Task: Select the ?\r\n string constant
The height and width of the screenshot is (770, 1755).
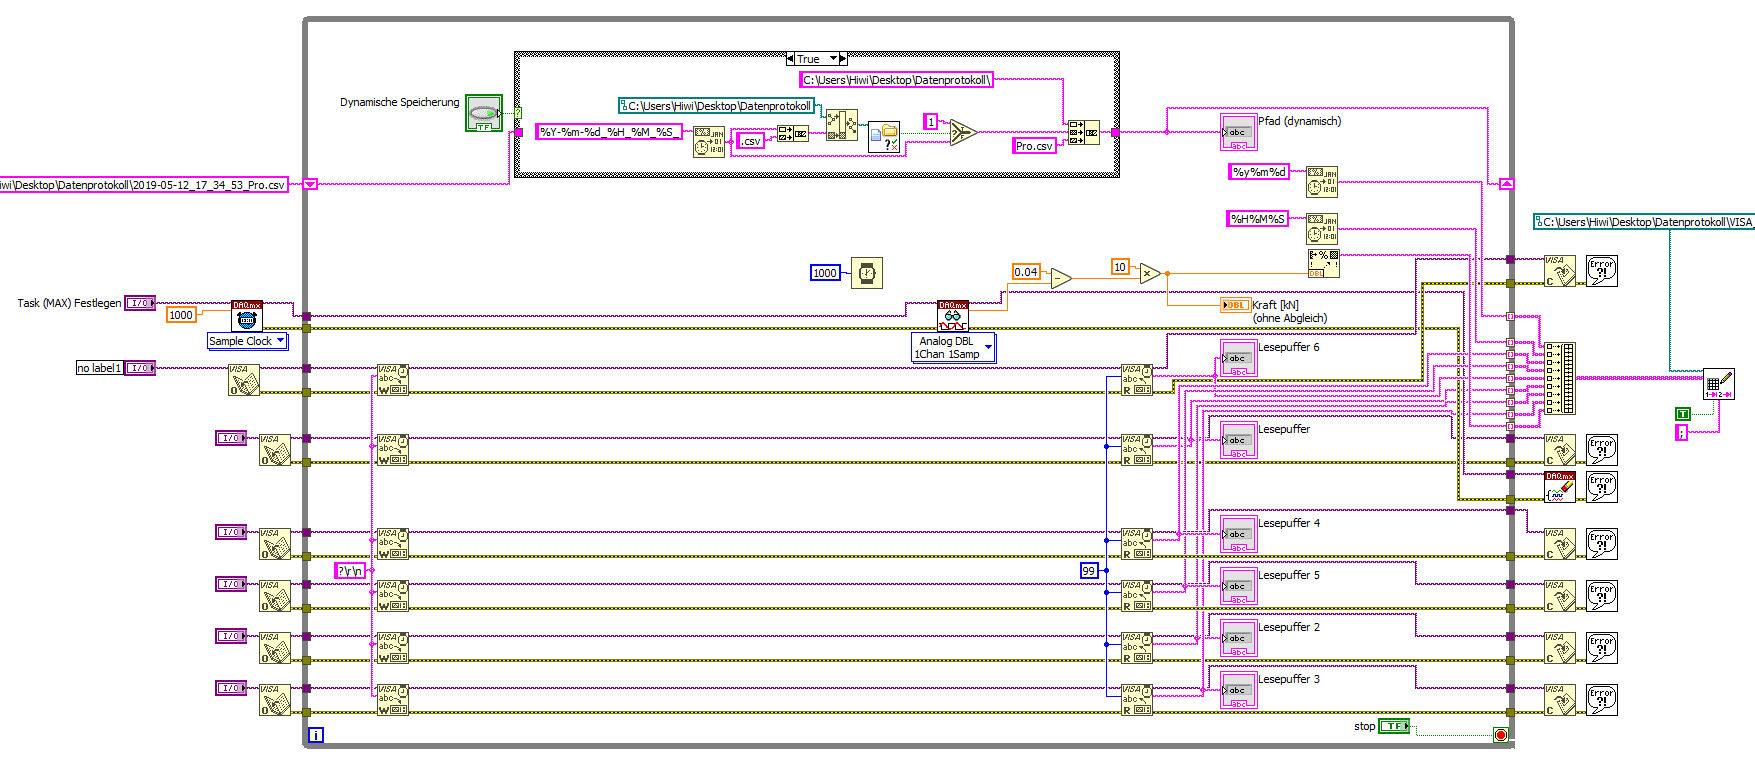Action: pyautogui.click(x=350, y=571)
